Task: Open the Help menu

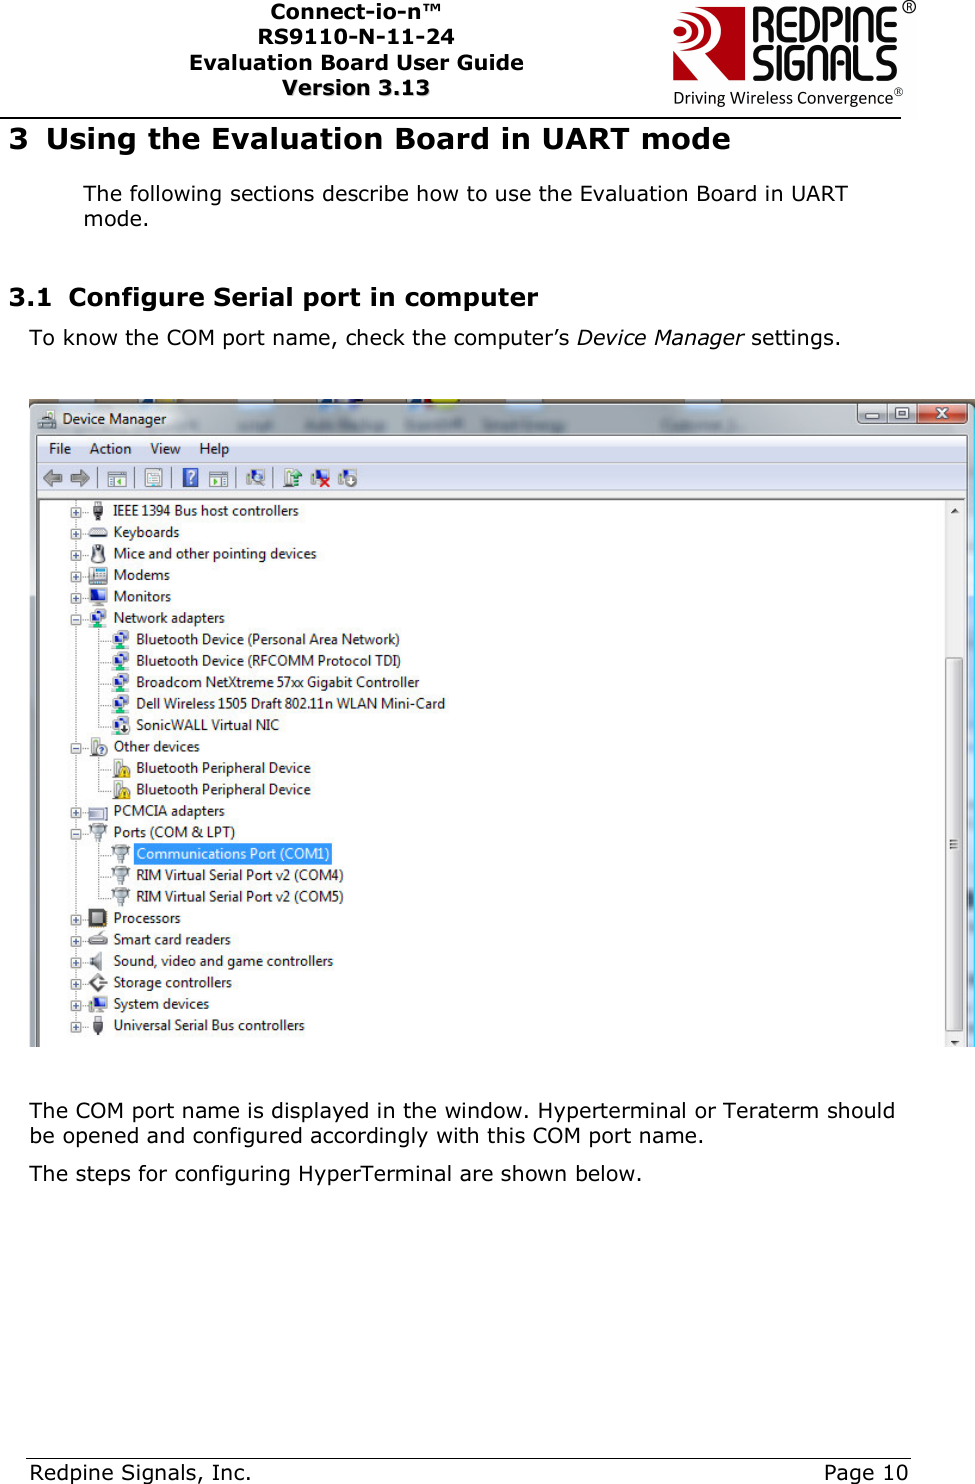Action: pyautogui.click(x=214, y=449)
